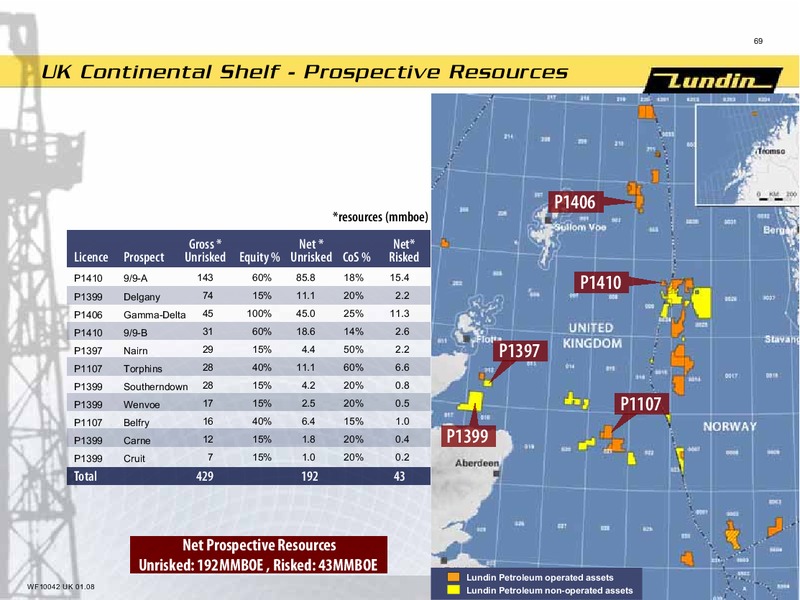
Task: Click net unrisked value 85.8
Action: pyautogui.click(x=306, y=278)
